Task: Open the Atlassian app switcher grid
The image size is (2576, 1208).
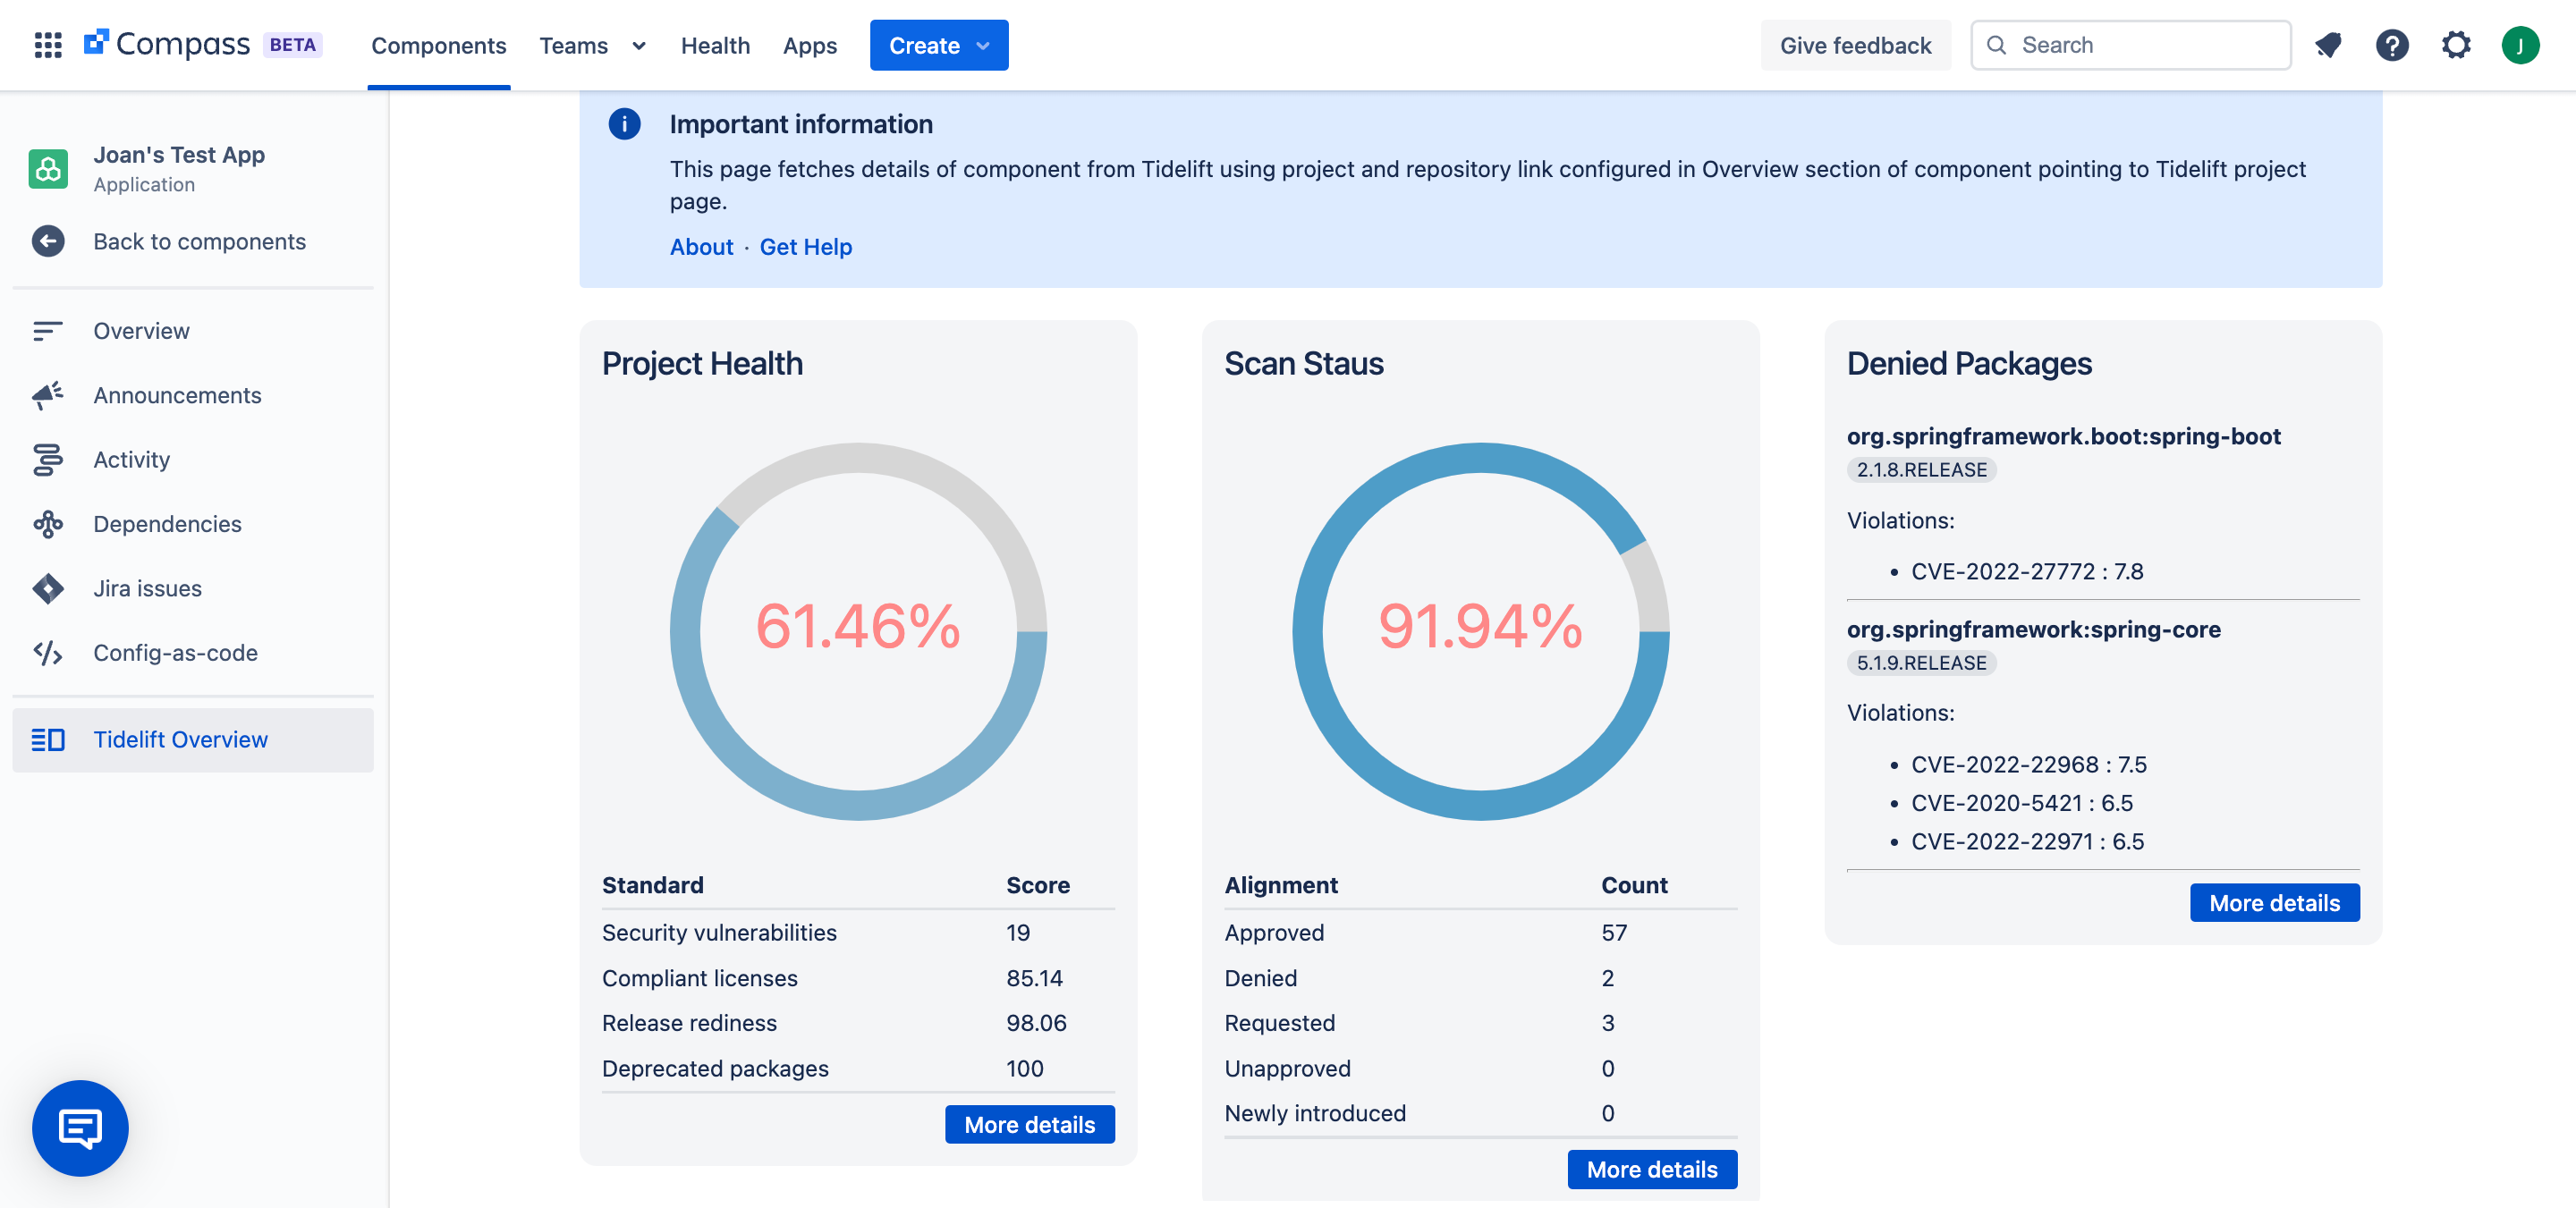Action: (x=47, y=45)
